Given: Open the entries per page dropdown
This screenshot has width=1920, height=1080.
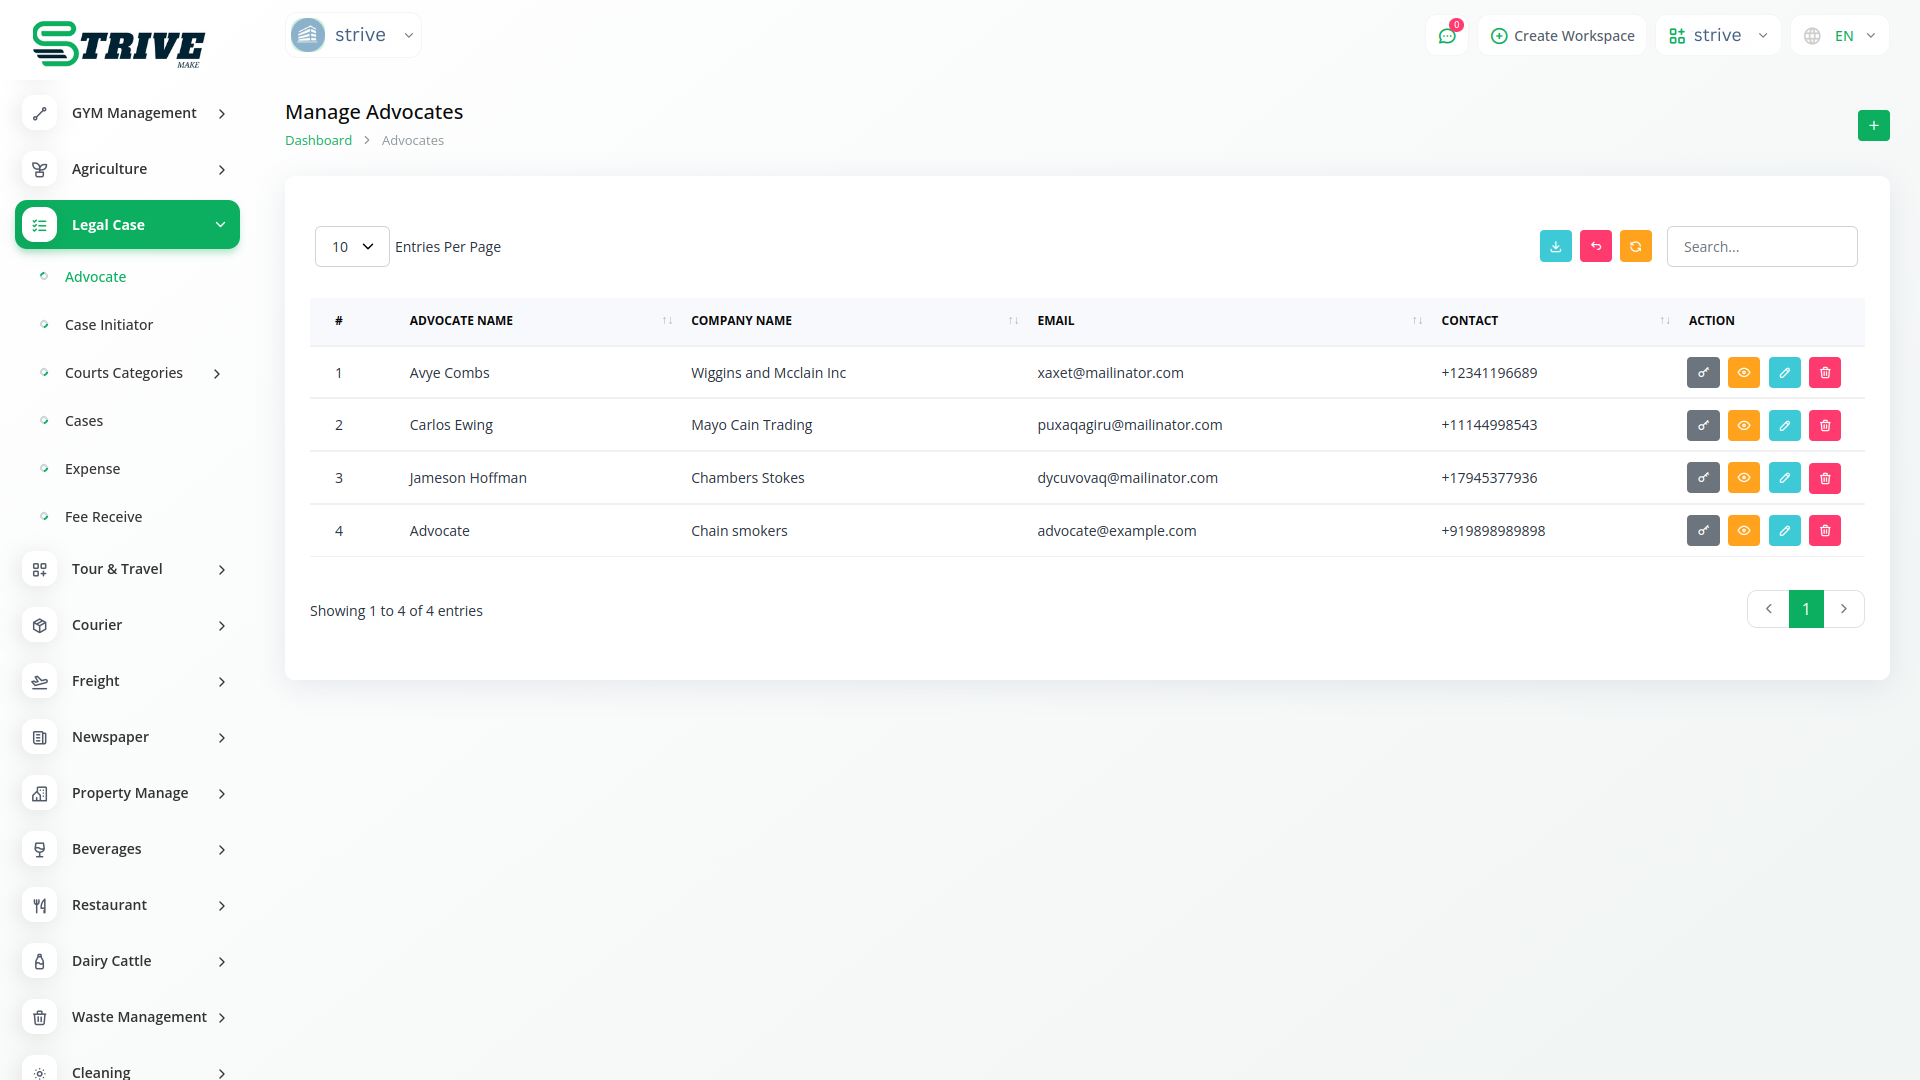Looking at the screenshot, I should tap(352, 246).
